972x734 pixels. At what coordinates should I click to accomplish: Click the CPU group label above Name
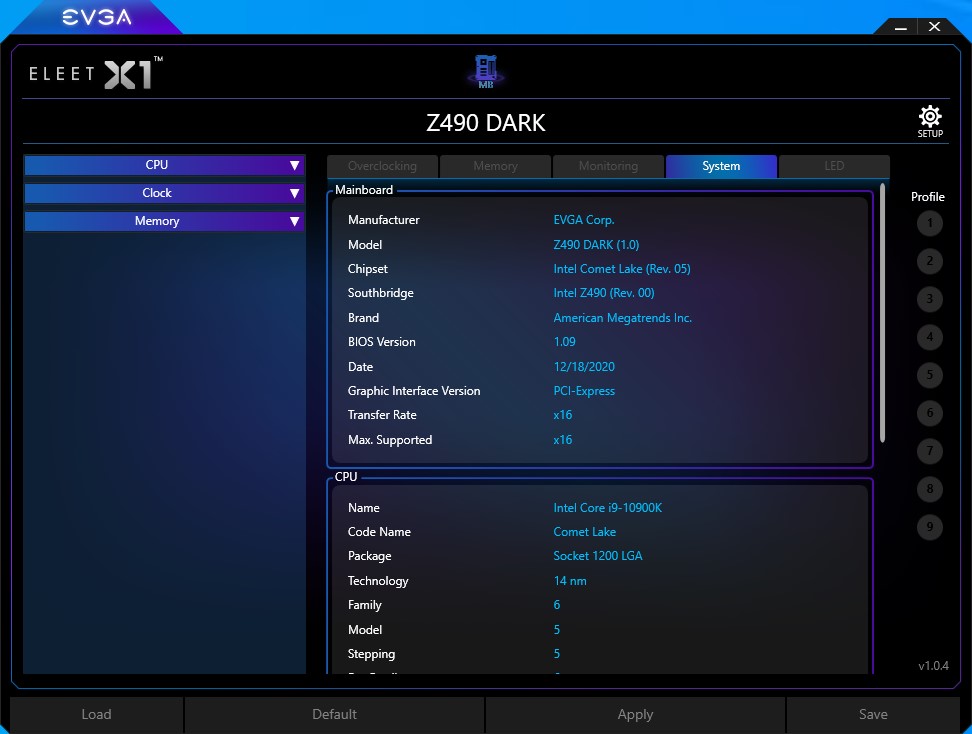(x=346, y=477)
